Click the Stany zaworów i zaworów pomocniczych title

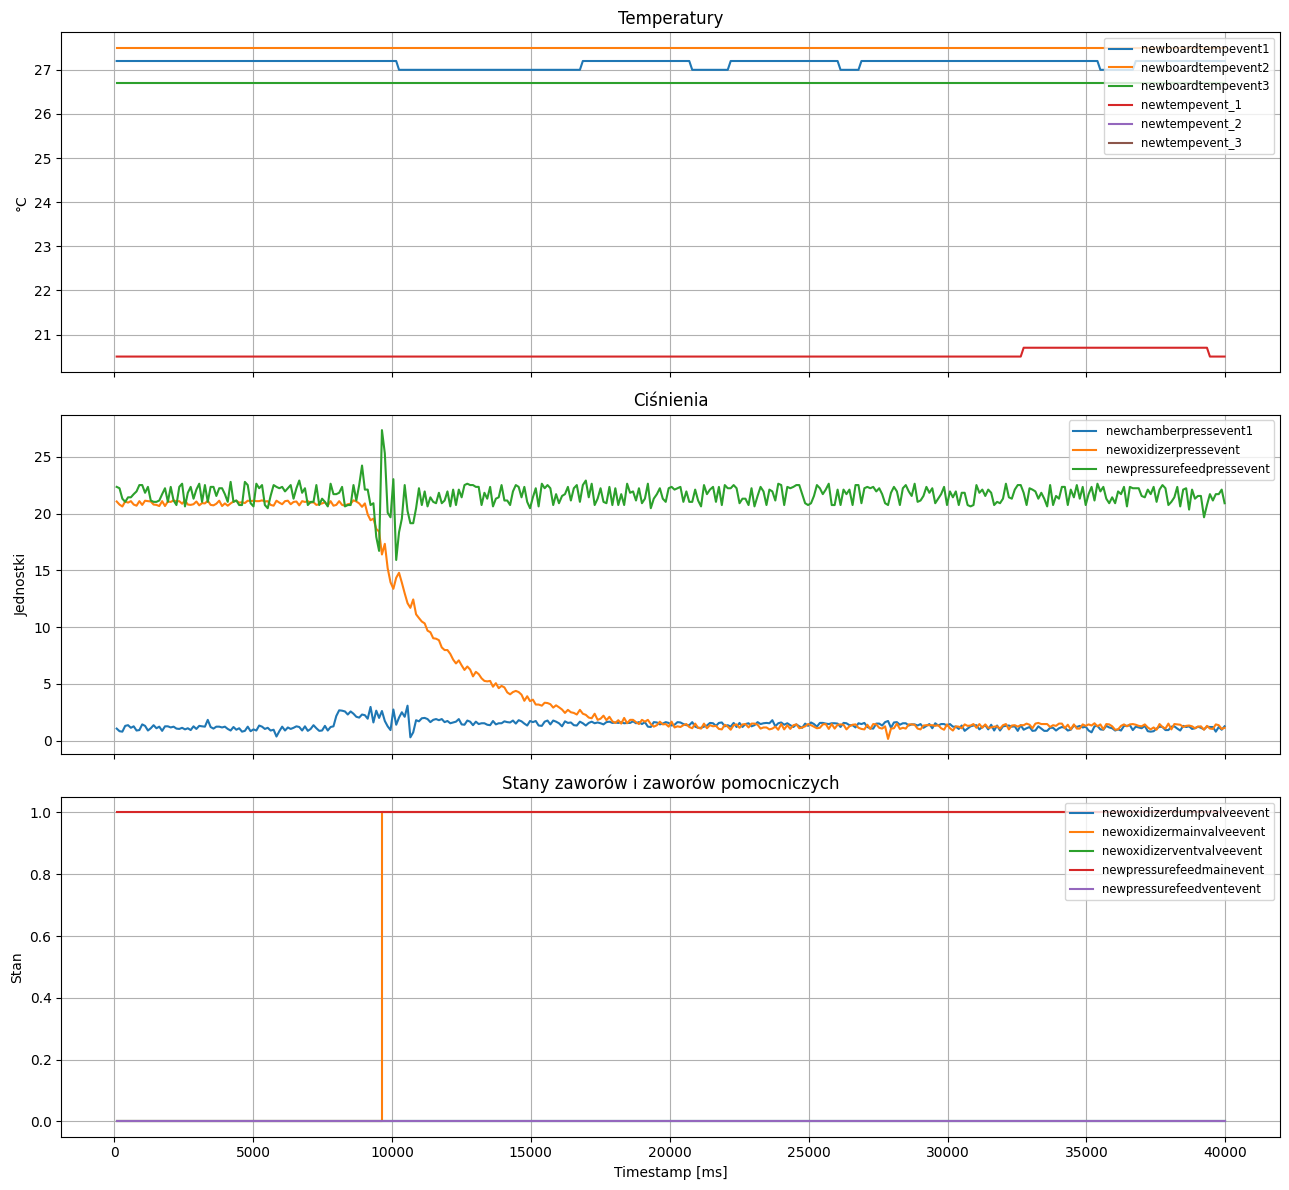click(670, 783)
